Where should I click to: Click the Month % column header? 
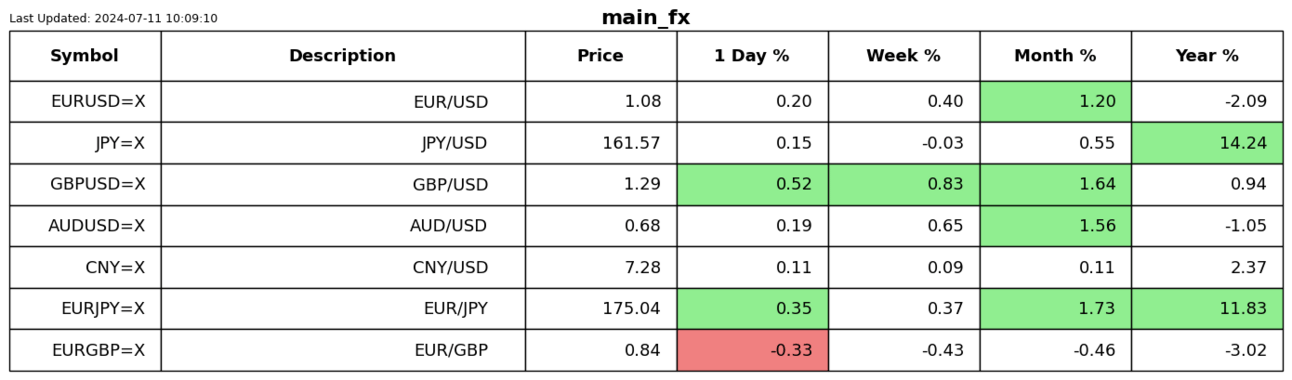pyautogui.click(x=1056, y=56)
